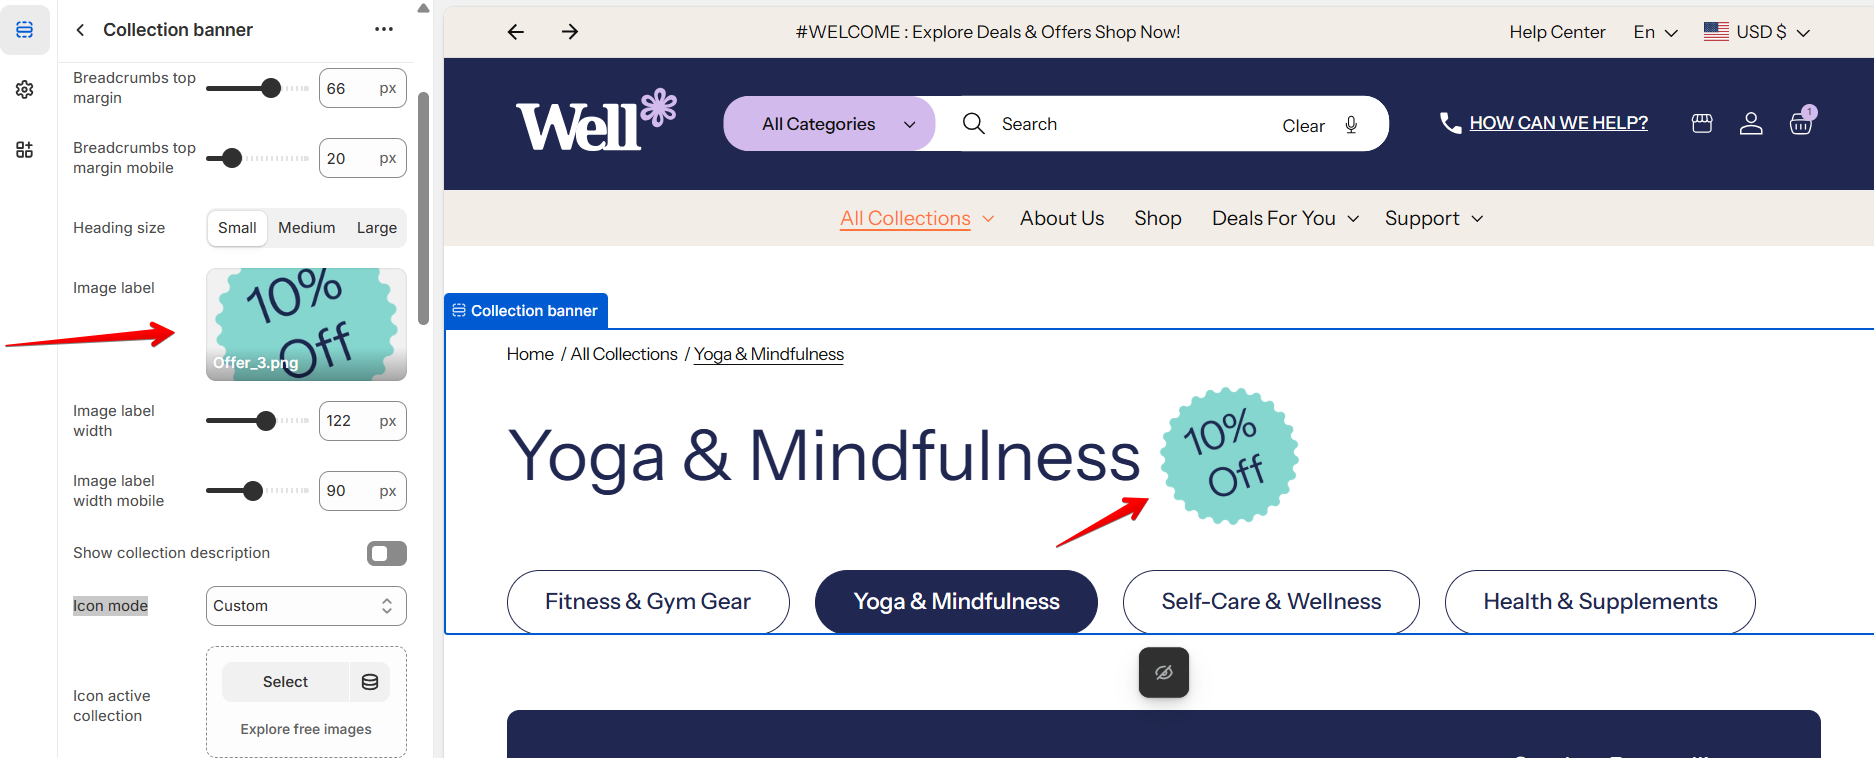Open the Icon mode Custom dropdown
The width and height of the screenshot is (1874, 758).
pos(306,606)
